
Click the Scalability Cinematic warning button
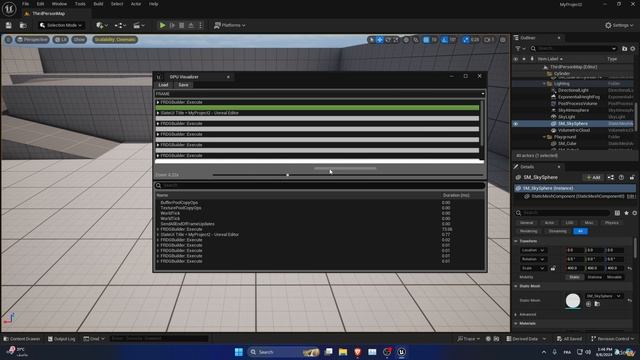pyautogui.click(x=115, y=40)
